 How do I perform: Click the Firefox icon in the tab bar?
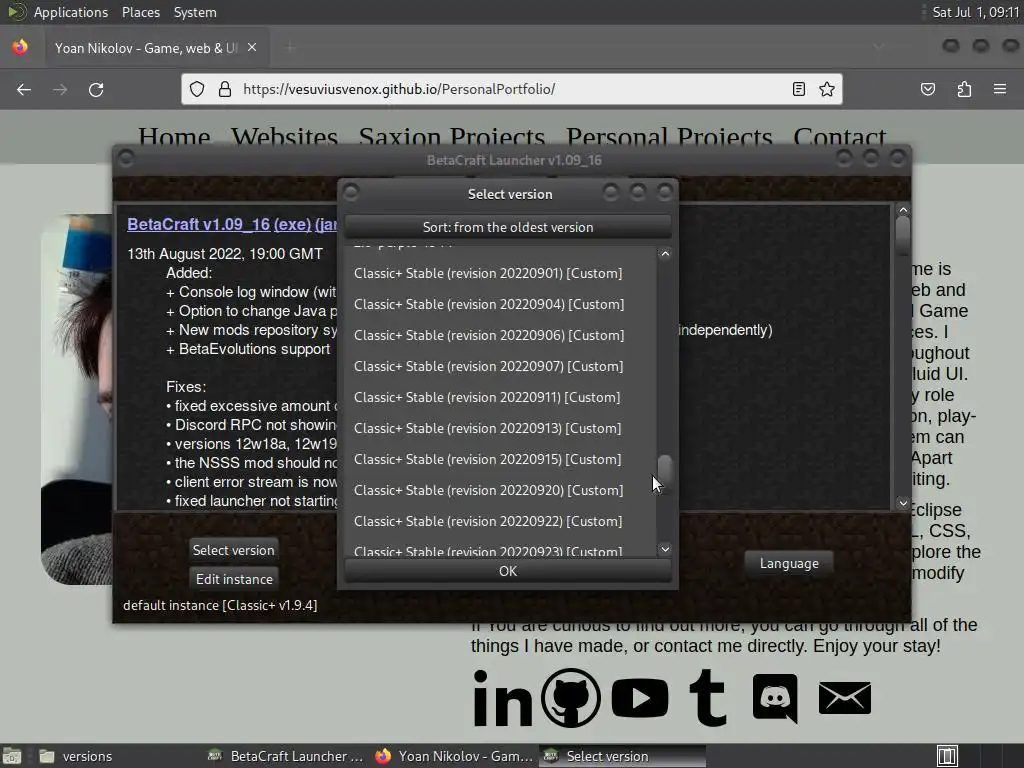pyautogui.click(x=20, y=48)
